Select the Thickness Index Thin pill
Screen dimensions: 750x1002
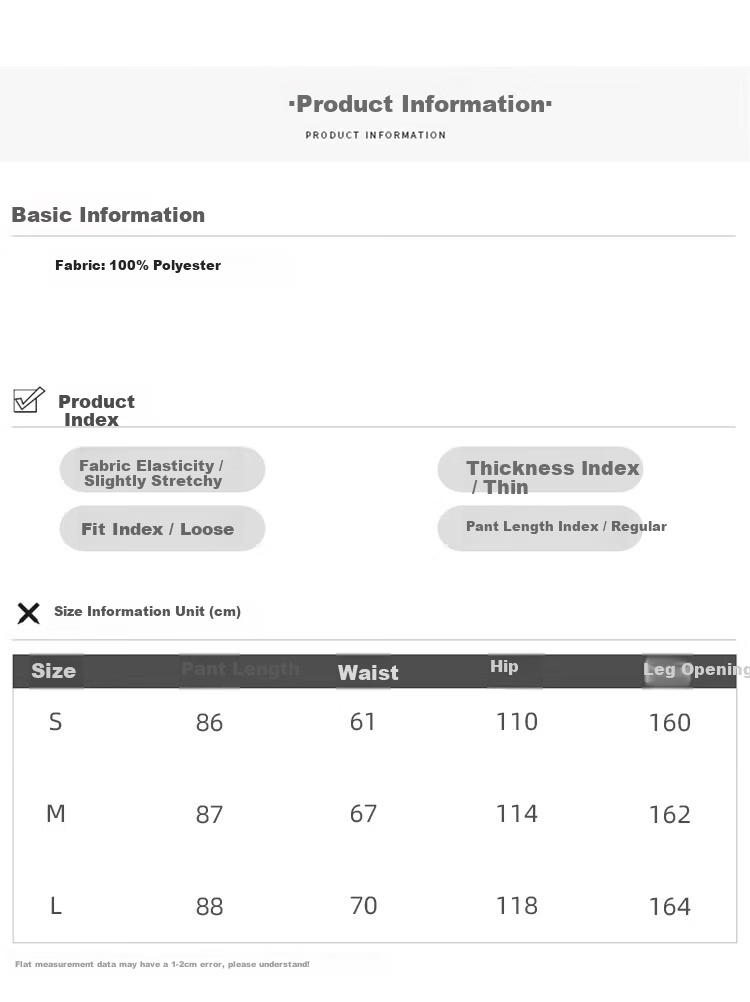540,470
